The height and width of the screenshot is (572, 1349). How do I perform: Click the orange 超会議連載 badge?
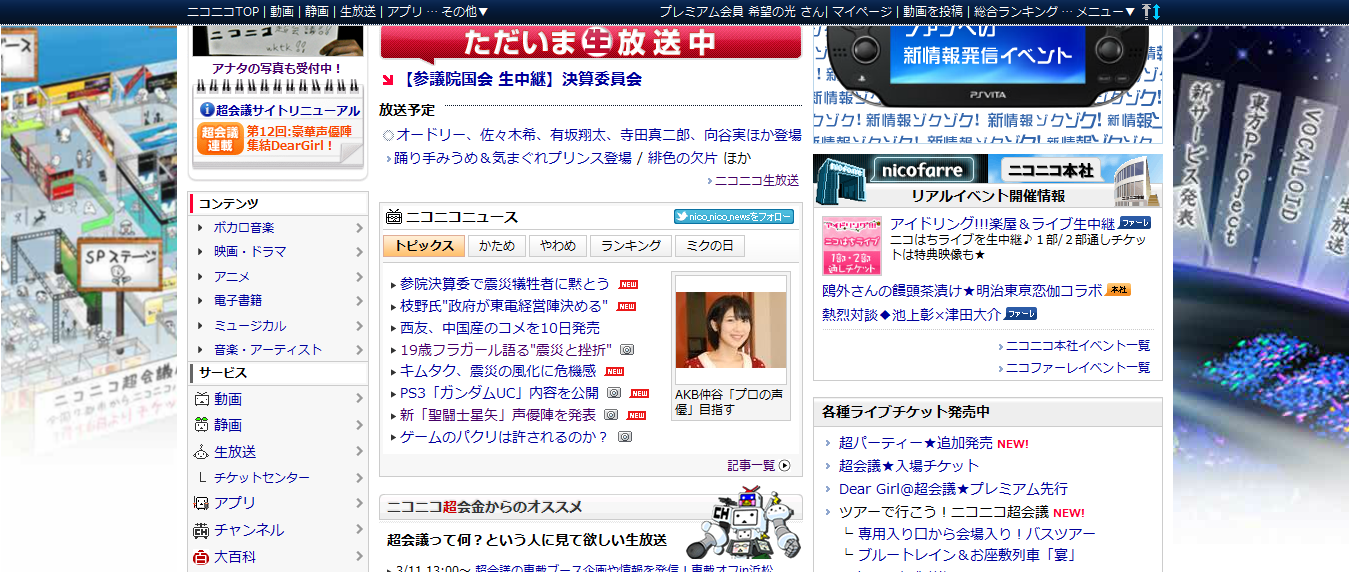219,139
